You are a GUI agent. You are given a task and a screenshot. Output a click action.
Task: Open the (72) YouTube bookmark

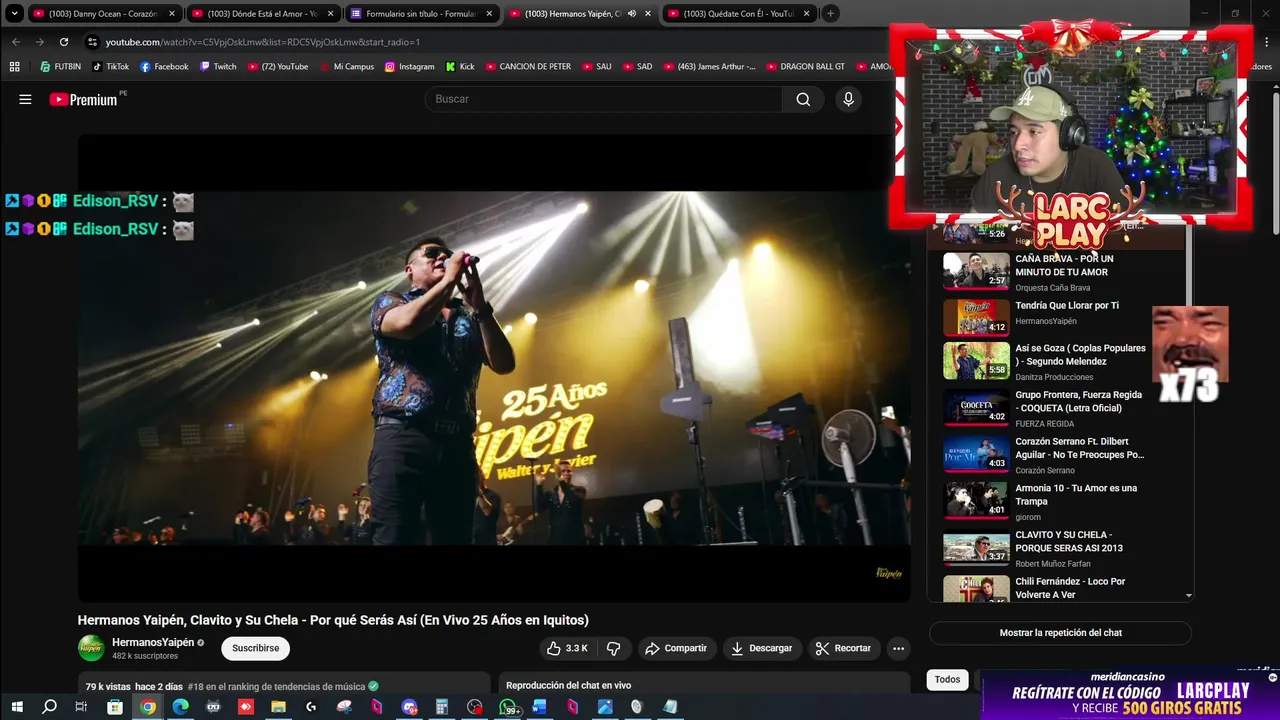point(277,67)
